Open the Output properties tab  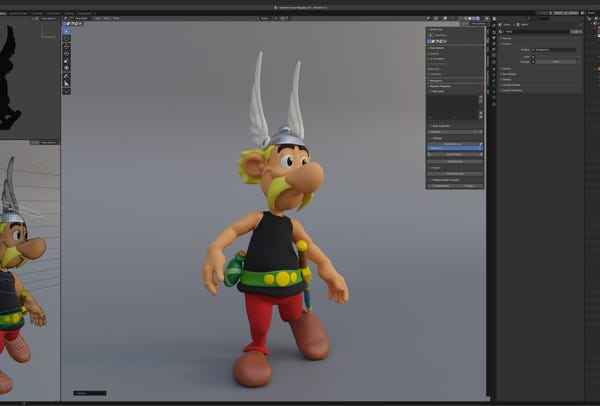point(494,38)
